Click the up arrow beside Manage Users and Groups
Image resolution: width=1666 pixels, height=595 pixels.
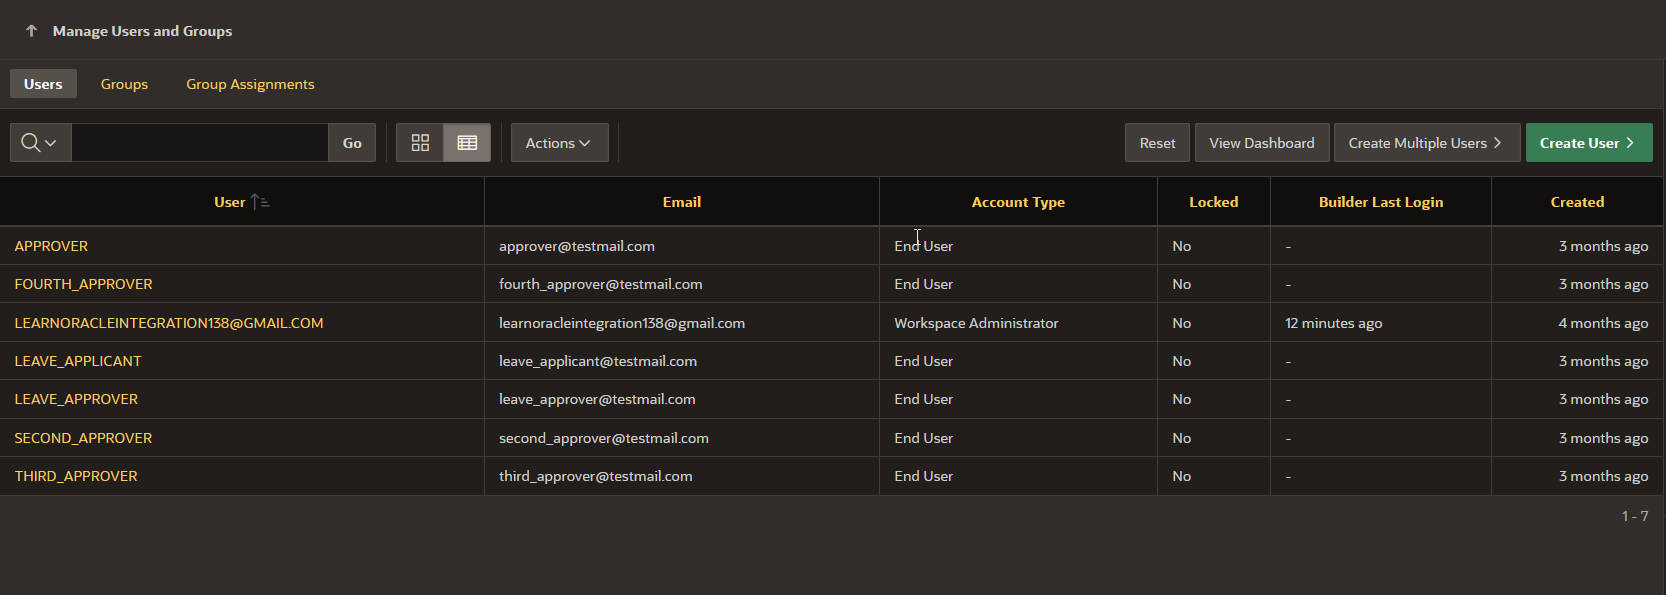(31, 31)
